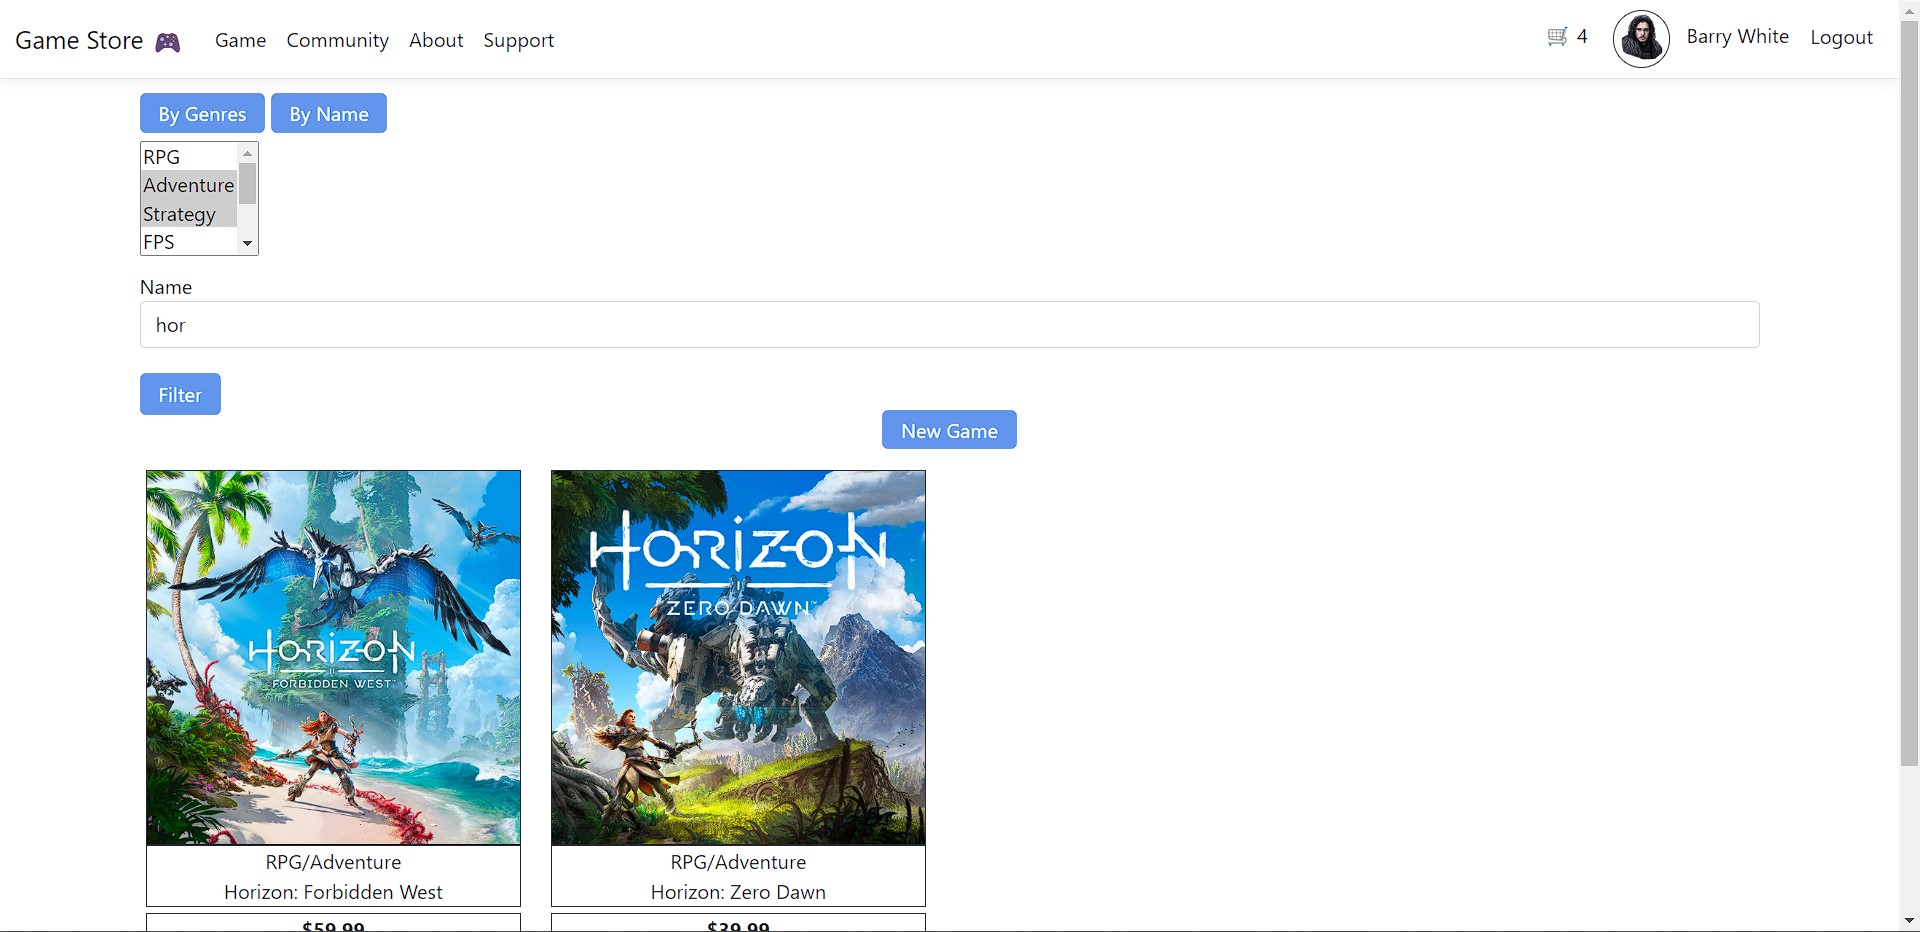Screen dimensions: 1920x932
Task: Select FPS in the genre list
Action: coord(189,242)
